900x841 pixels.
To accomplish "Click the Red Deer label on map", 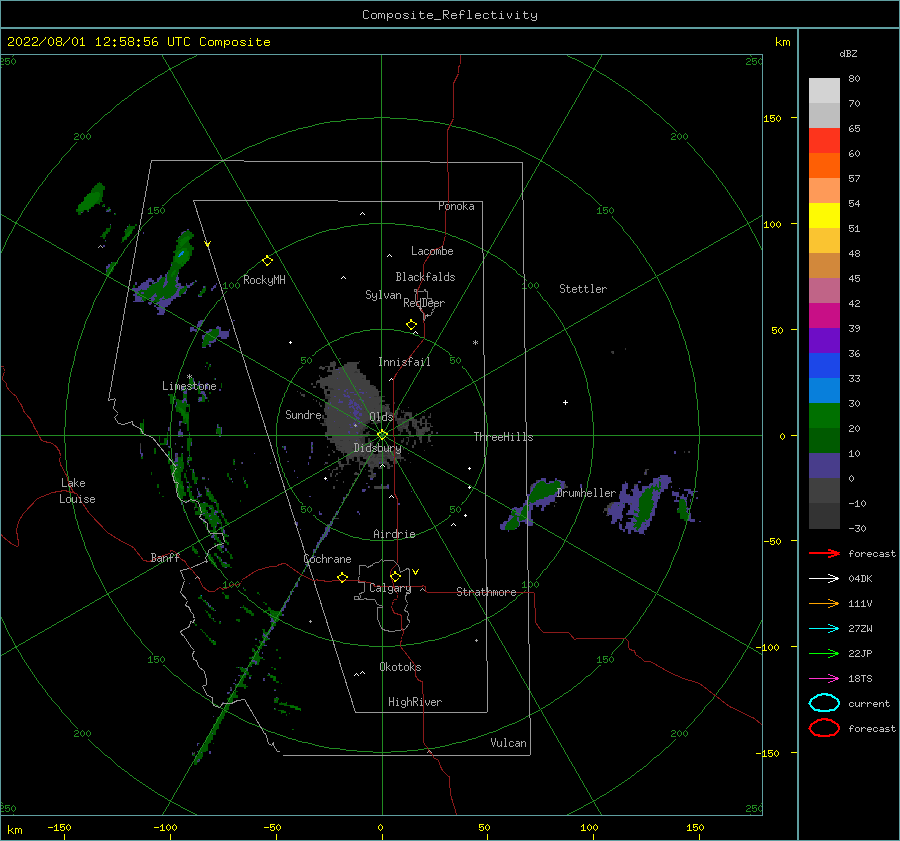I will coord(424,303).
